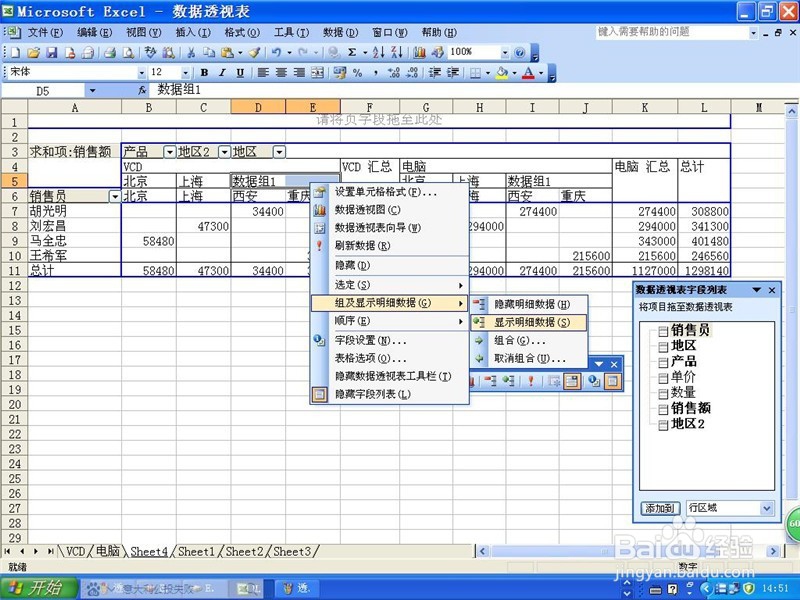
Task: Save the workbook with the floppy icon
Action: pos(52,52)
